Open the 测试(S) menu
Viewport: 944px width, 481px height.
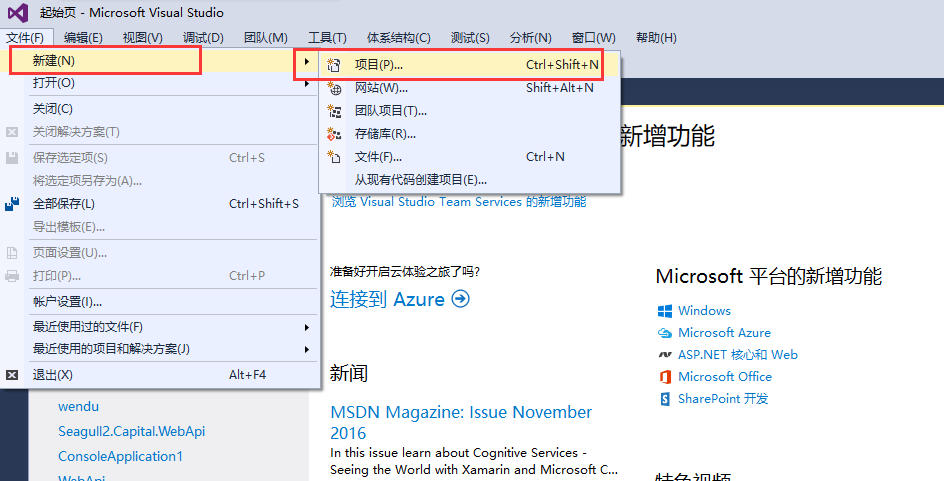[470, 37]
